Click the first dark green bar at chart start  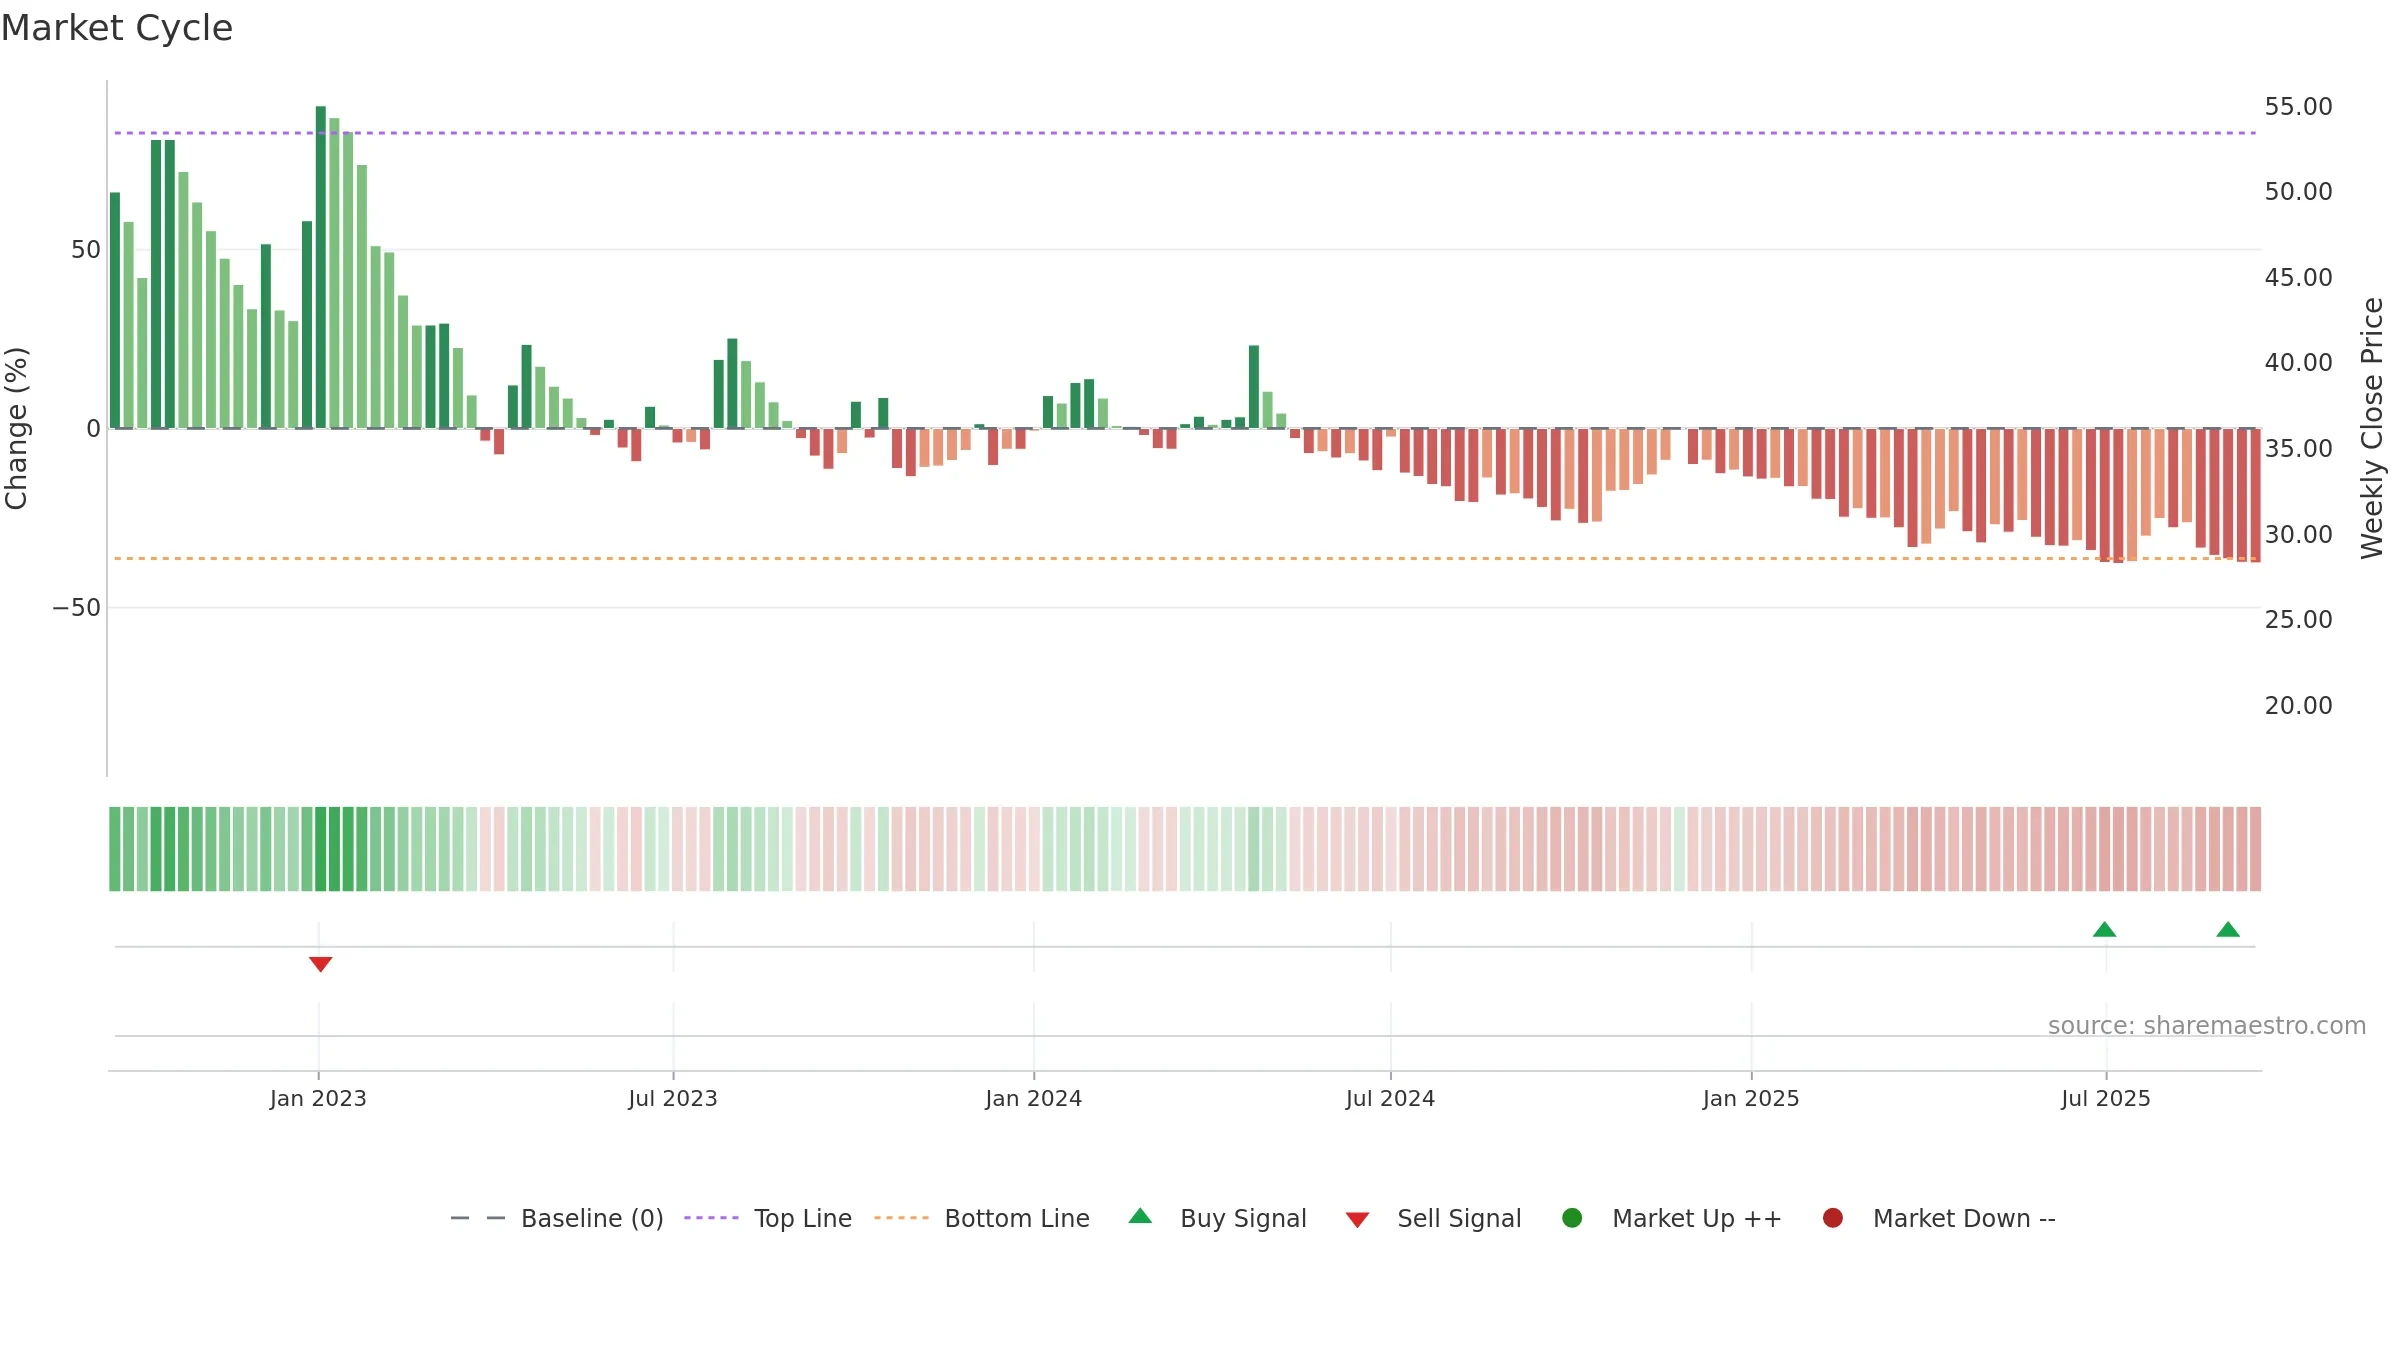click(115, 310)
